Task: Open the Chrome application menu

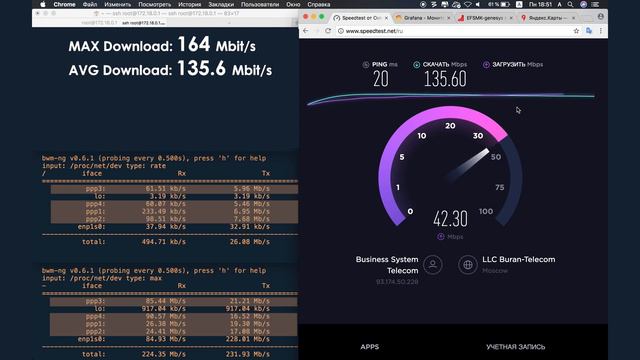Action: [x=64, y=4]
